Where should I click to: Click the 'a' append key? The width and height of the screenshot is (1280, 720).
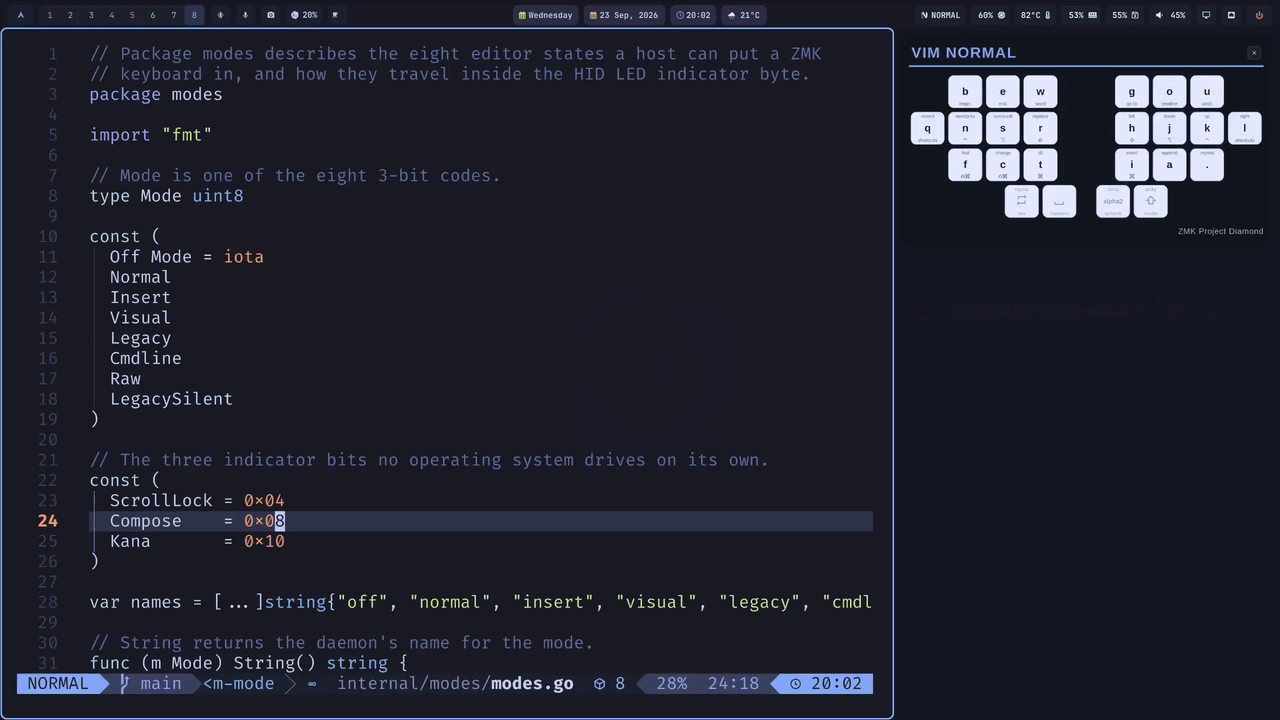tap(1169, 165)
